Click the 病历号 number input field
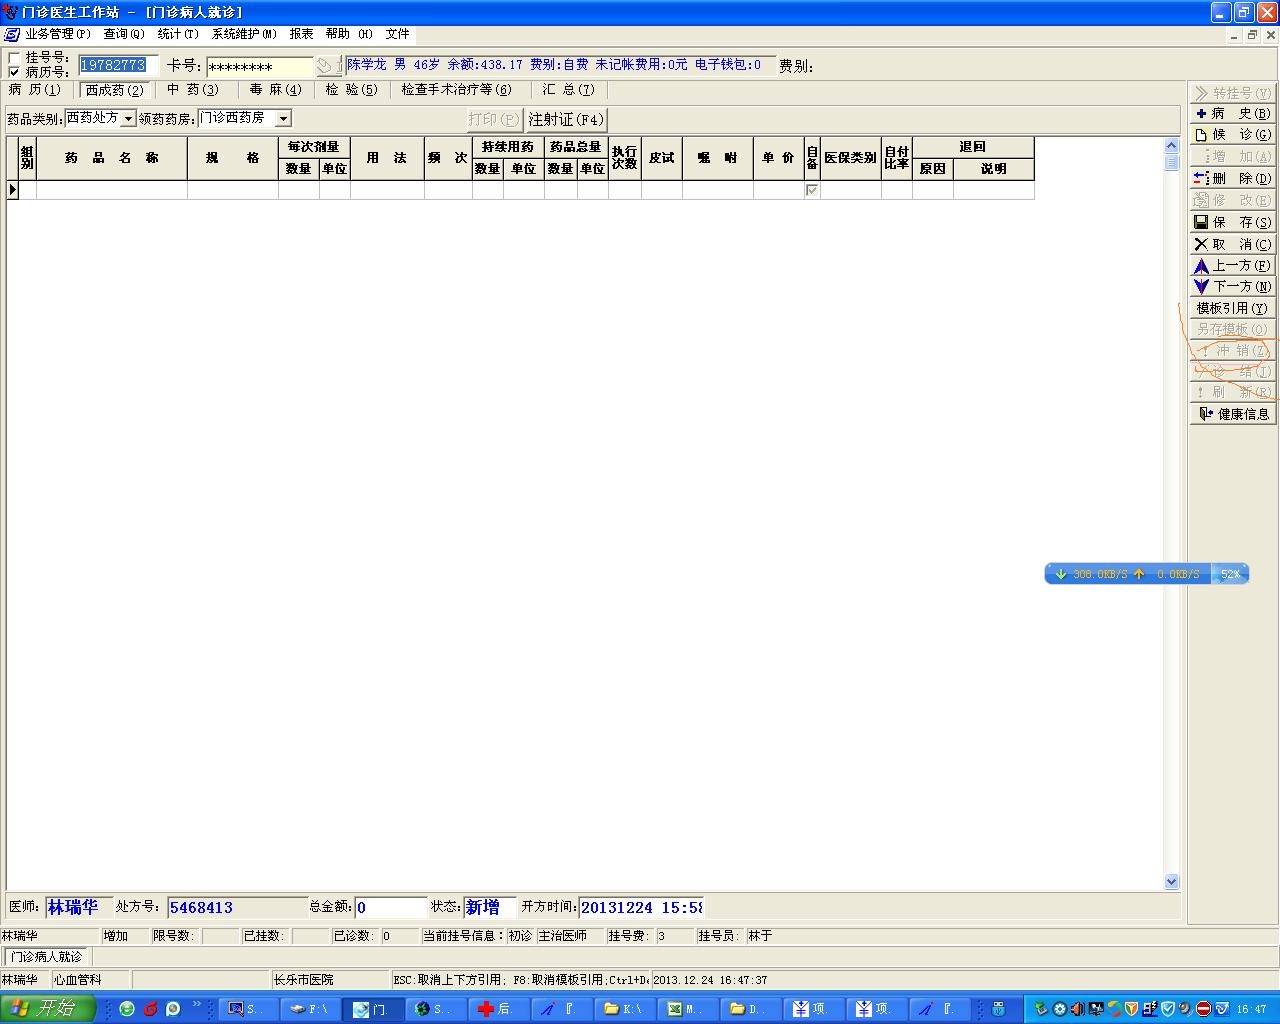 (118, 65)
